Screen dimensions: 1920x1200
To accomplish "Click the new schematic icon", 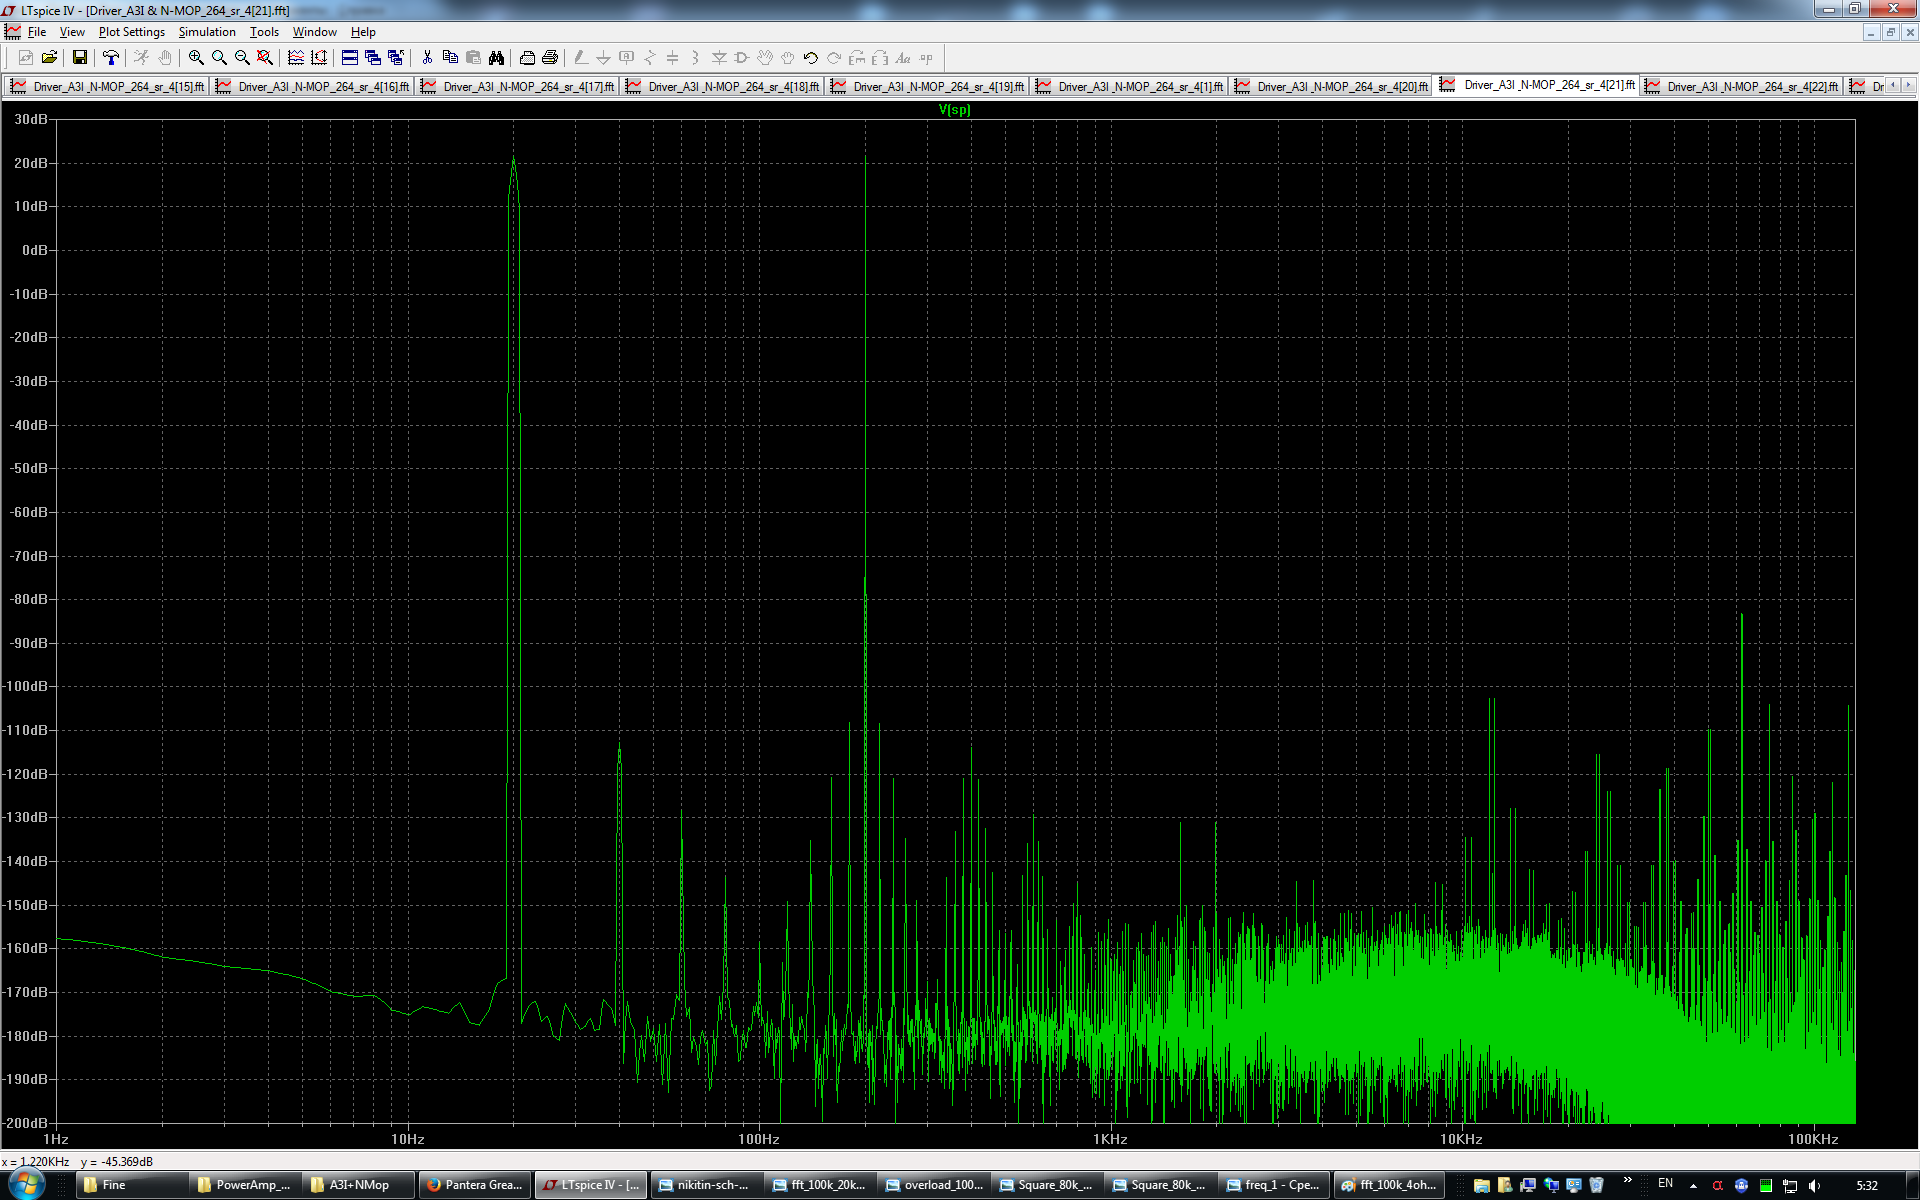I will pyautogui.click(x=26, y=58).
